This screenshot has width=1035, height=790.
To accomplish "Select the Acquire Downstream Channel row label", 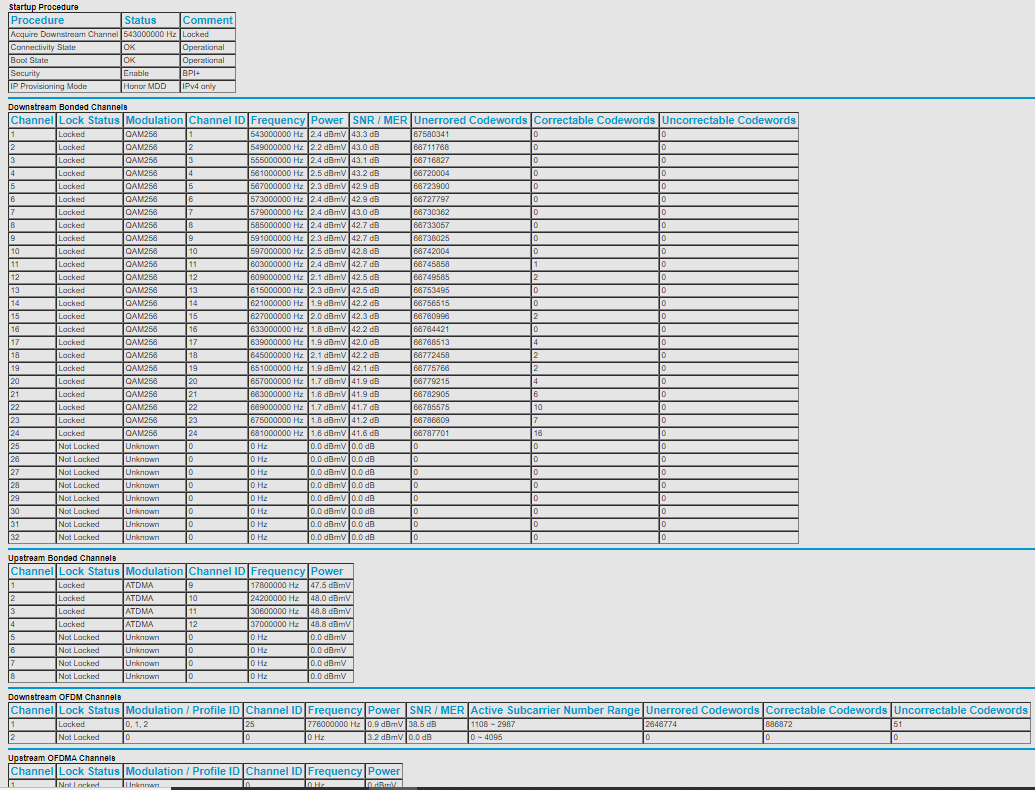I will coord(64,34).
